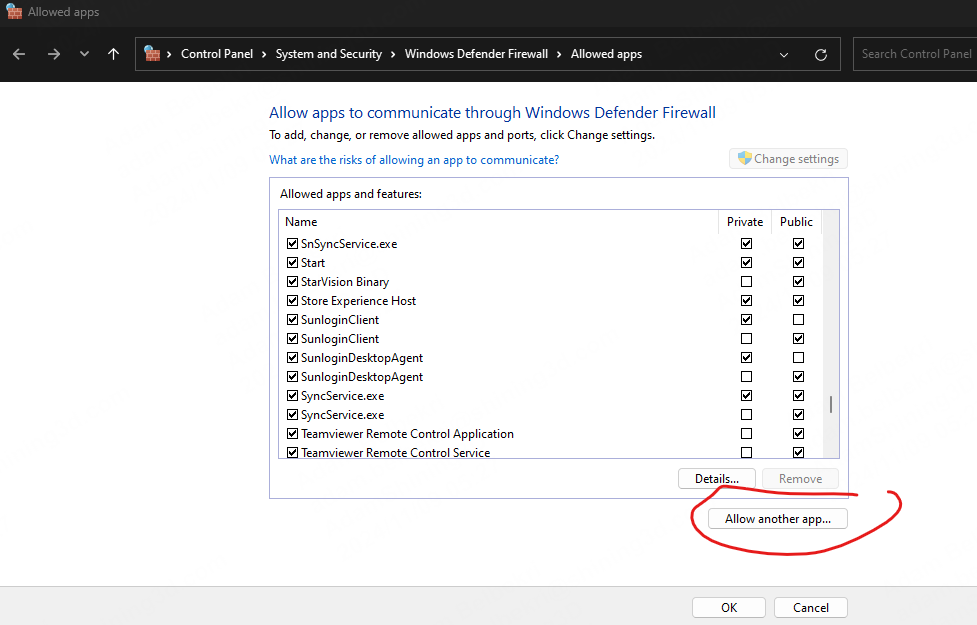Click the Public column header

tap(796, 222)
